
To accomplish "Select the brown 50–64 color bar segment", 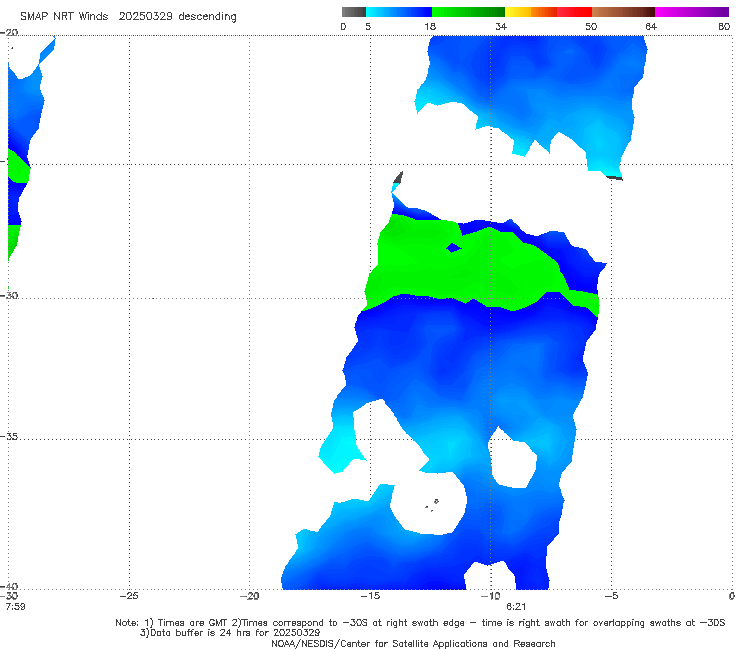I will pos(623,12).
